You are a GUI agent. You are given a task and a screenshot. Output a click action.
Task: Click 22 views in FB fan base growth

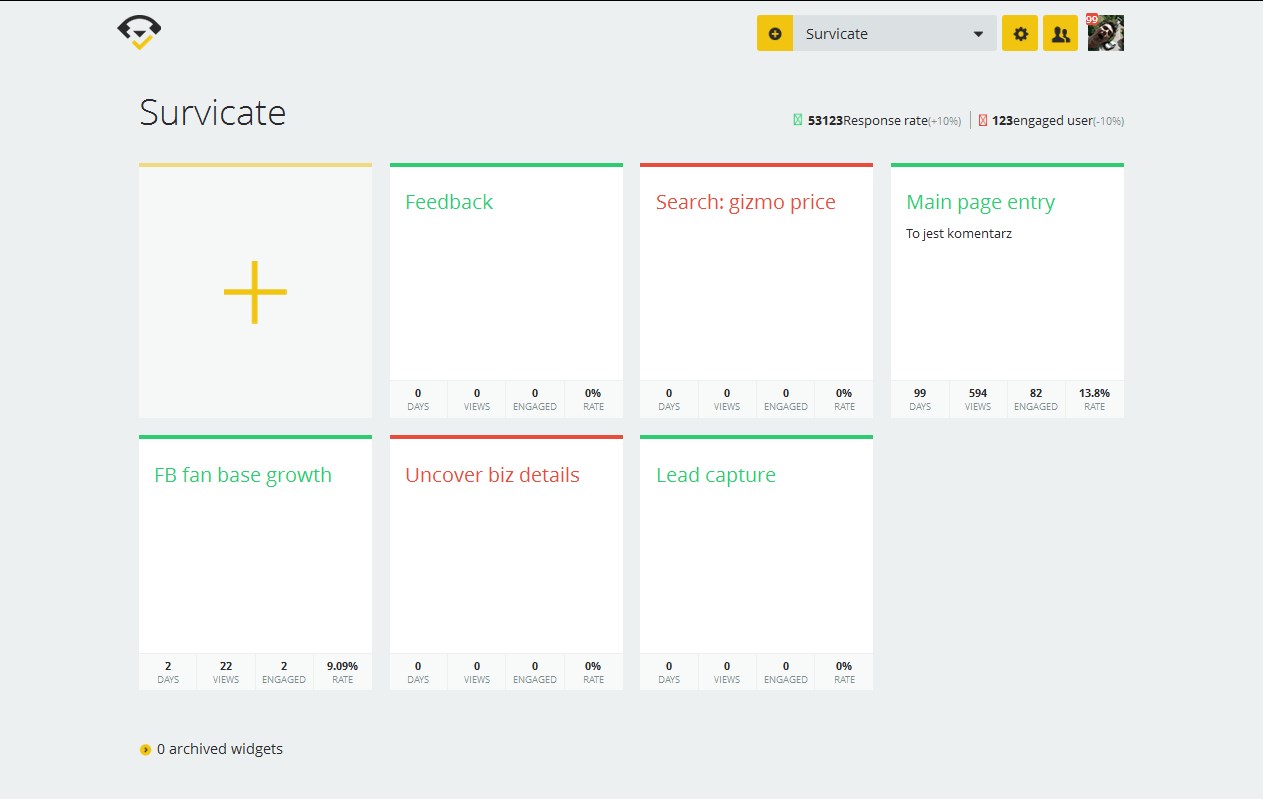(x=226, y=672)
